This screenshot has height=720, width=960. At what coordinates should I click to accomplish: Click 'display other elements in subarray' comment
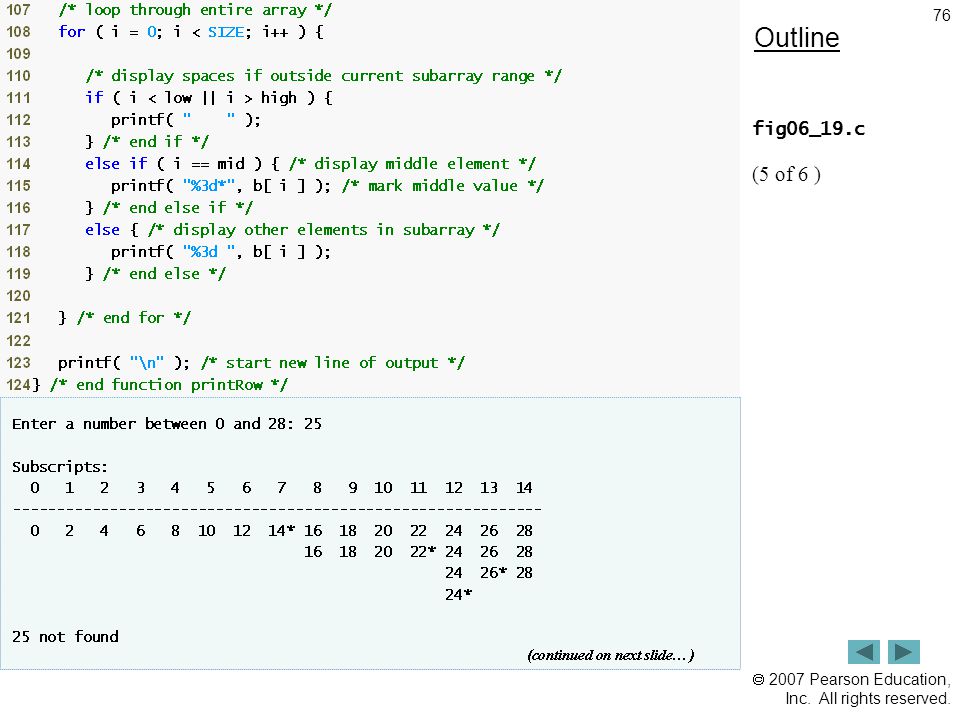click(x=323, y=230)
